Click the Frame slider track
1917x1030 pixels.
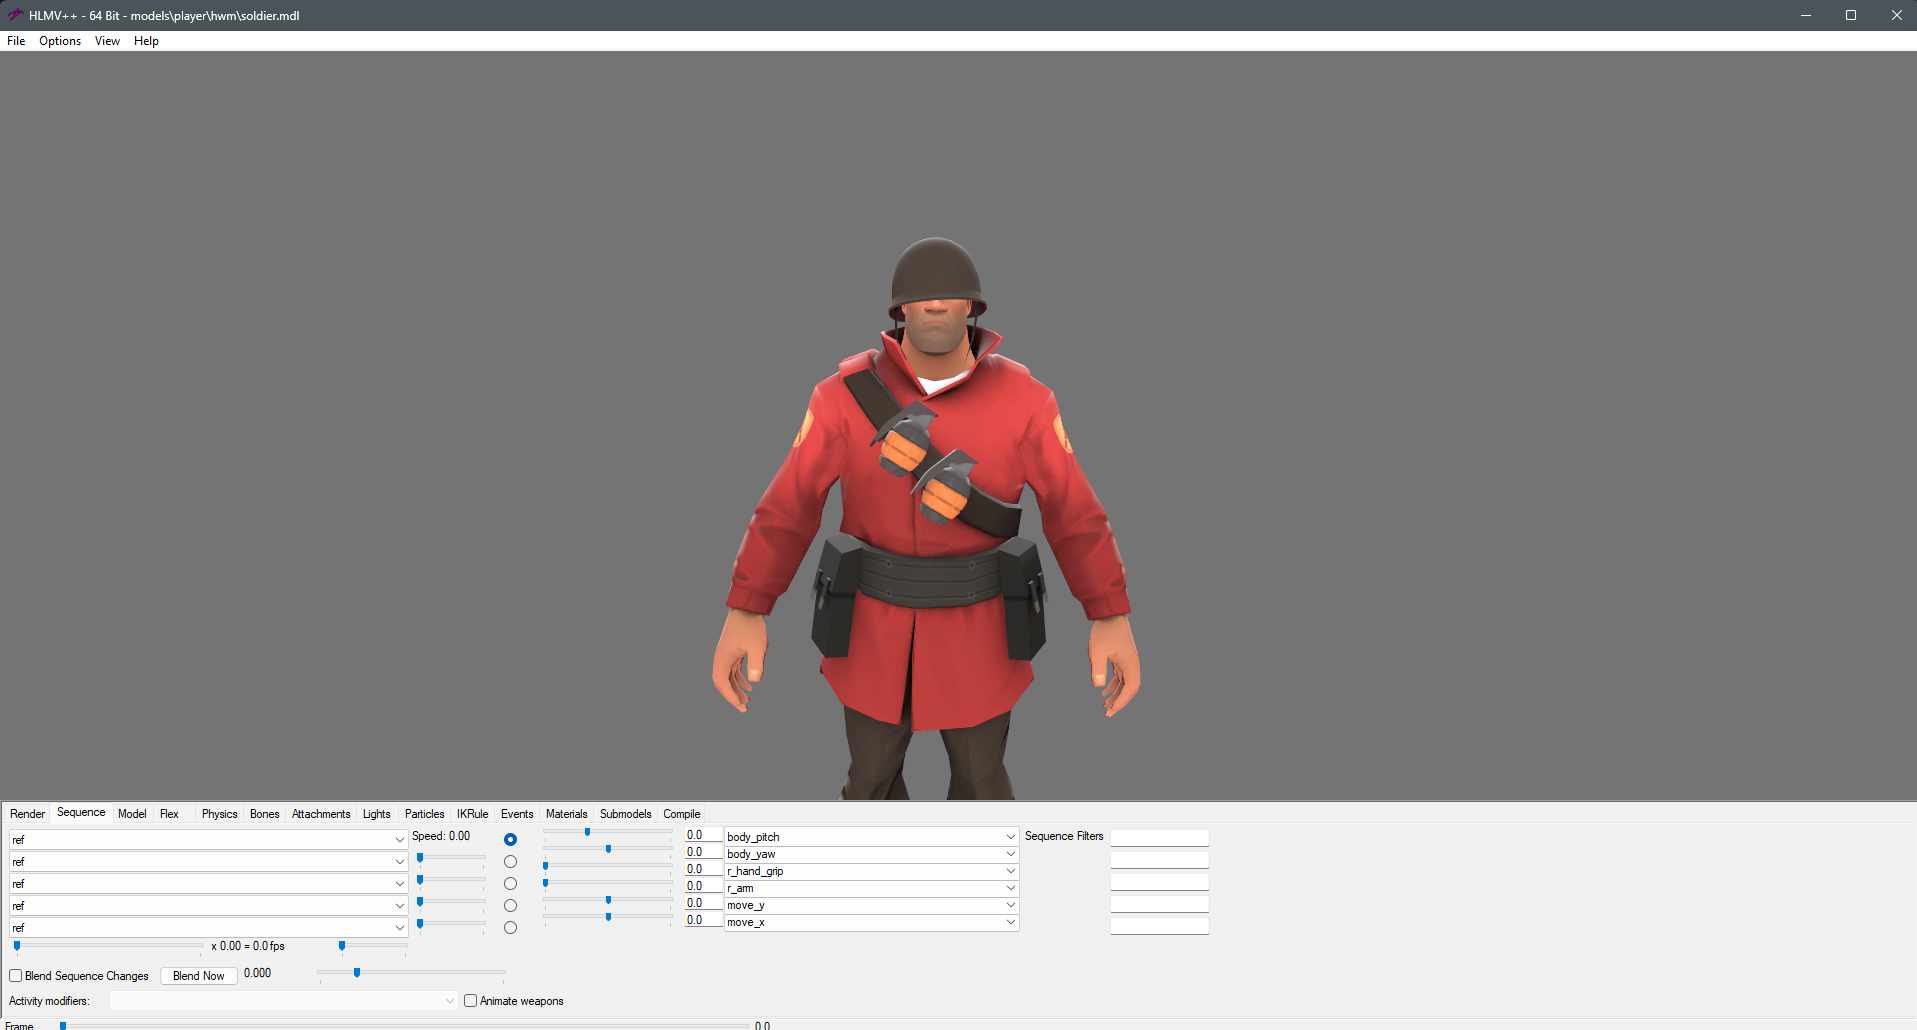400,1025
